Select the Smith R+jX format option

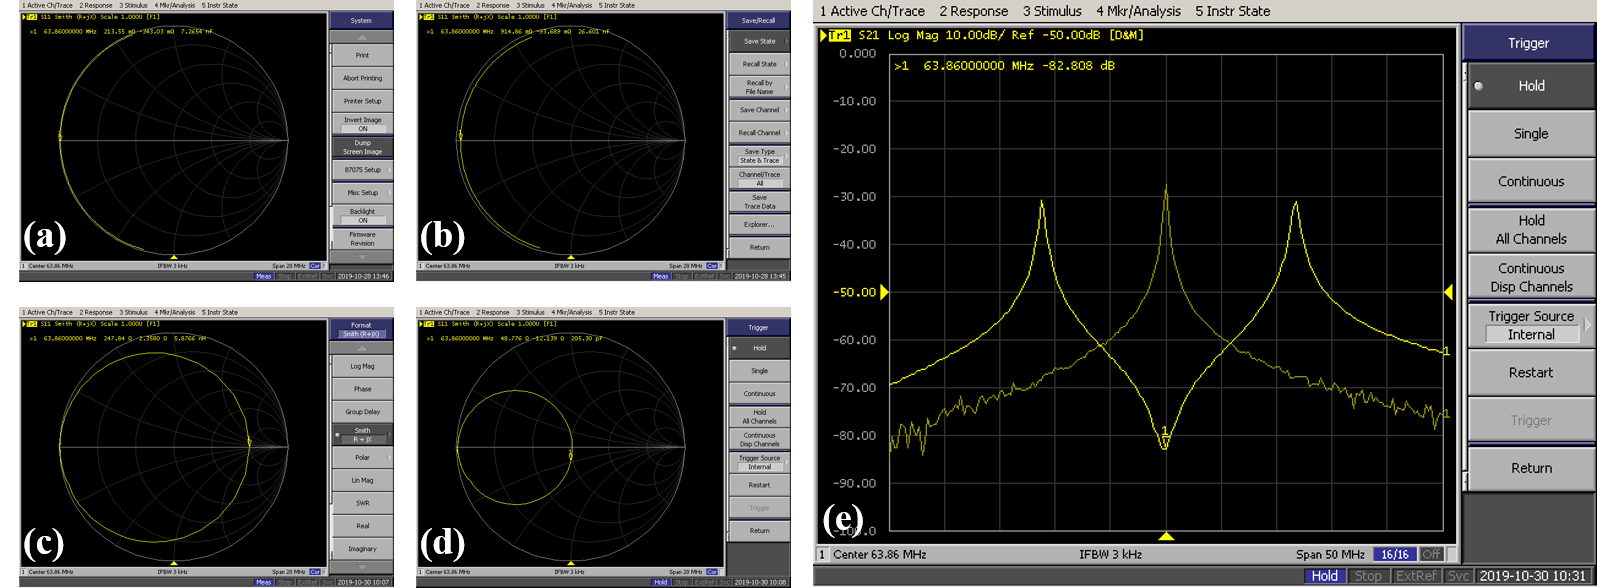[x=362, y=434]
